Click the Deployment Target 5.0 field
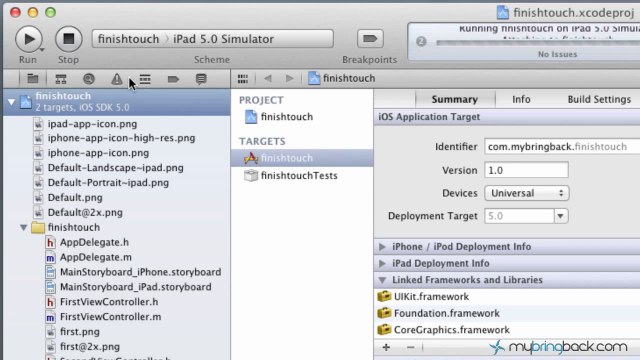The height and width of the screenshot is (360, 640). coord(519,216)
